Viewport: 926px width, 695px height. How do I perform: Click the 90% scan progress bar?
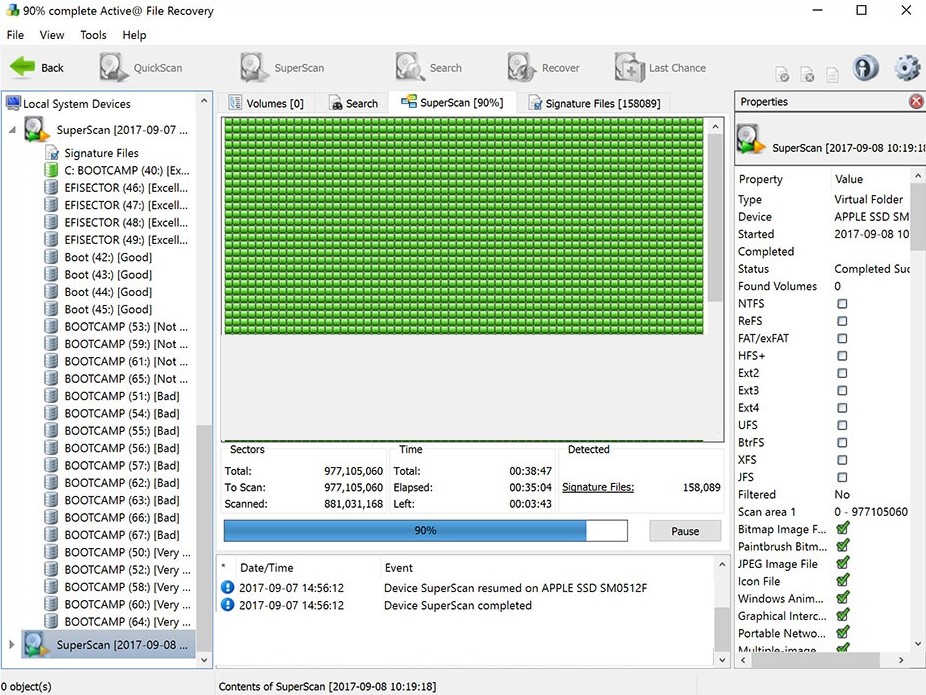[425, 530]
